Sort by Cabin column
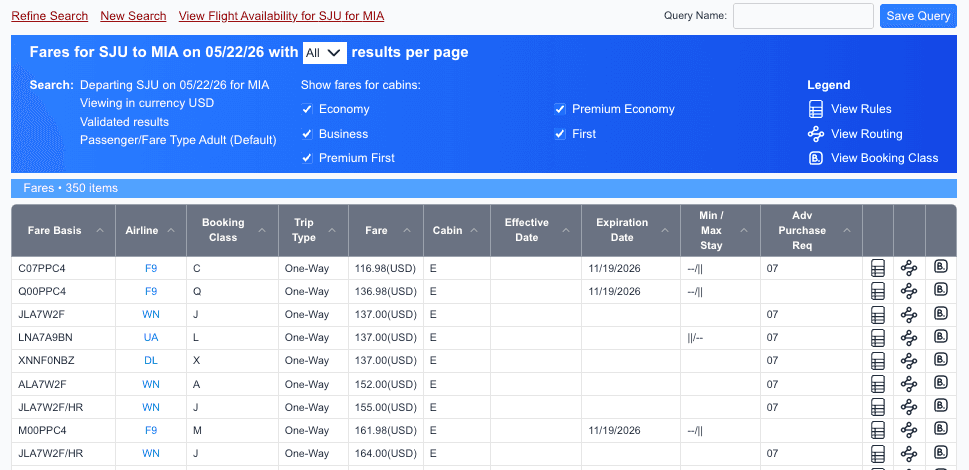The height and width of the screenshot is (470, 969). pos(457,230)
